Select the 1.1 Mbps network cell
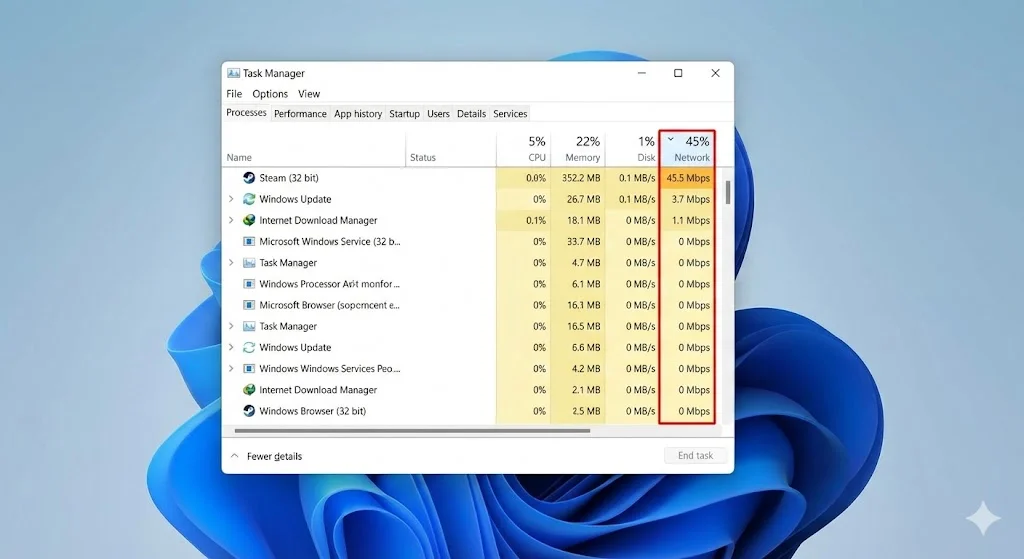The width and height of the screenshot is (1024, 559). point(687,220)
